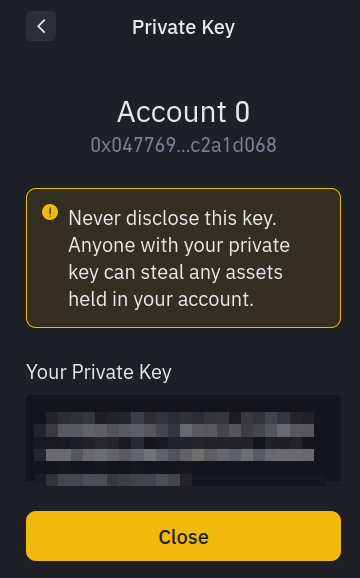This screenshot has height=578, width=360.
Task: Click the Account 0 heading
Action: 184,112
